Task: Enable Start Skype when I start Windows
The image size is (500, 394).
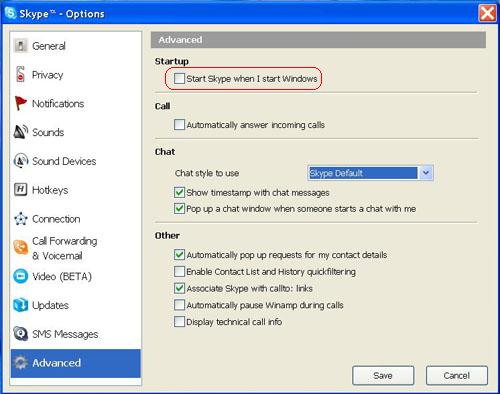Action: [179, 79]
